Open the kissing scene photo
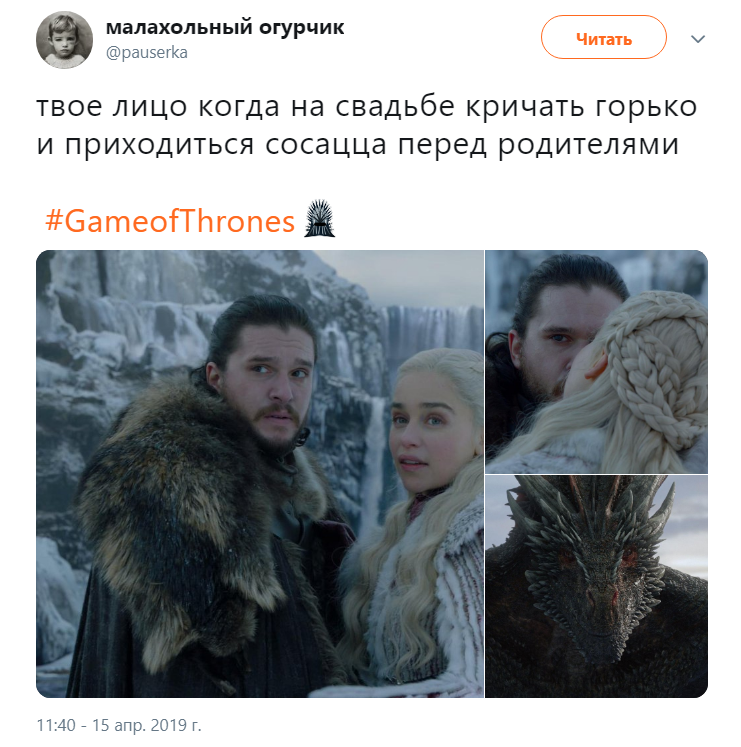Image resolution: width=741 pixels, height=747 pixels. 596,362
